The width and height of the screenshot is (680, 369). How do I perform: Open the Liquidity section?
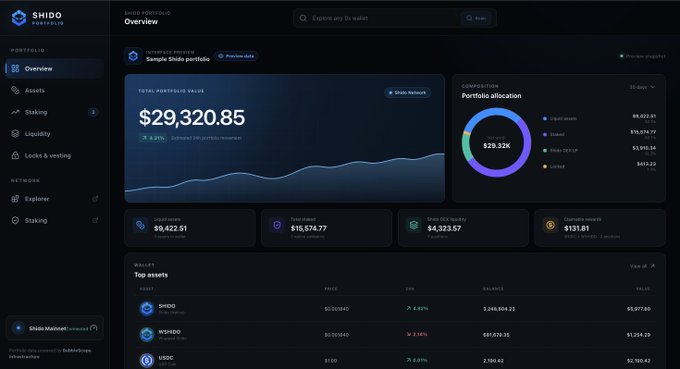(x=55, y=134)
